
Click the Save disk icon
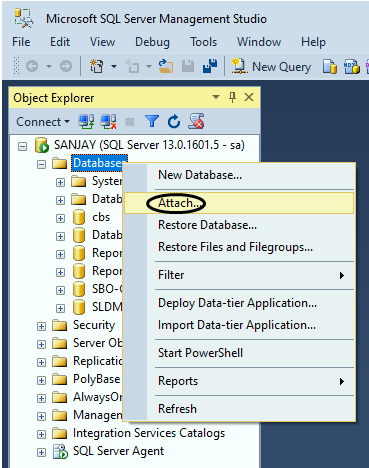[x=188, y=66]
